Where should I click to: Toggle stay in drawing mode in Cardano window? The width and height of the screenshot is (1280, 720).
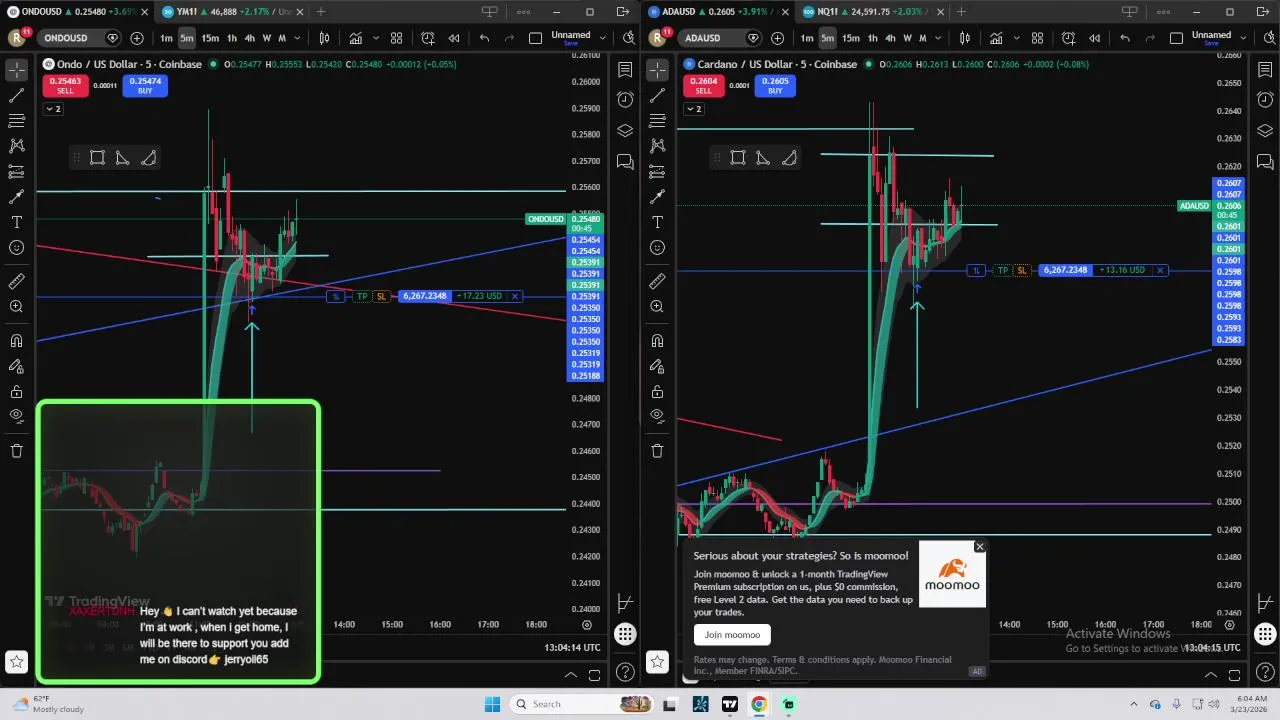657,367
